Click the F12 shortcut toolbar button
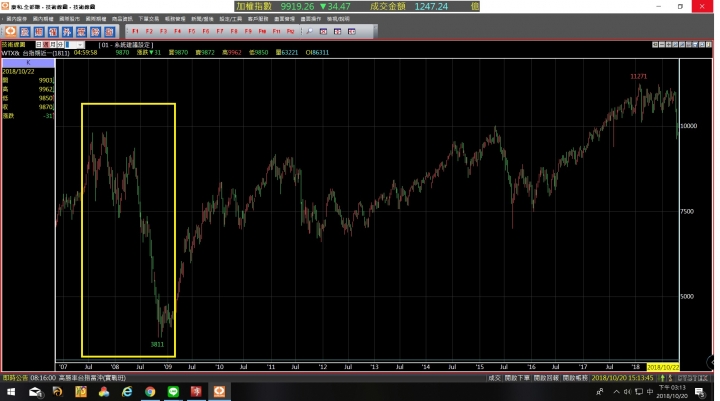The width and height of the screenshot is (720, 401). pos(290,31)
